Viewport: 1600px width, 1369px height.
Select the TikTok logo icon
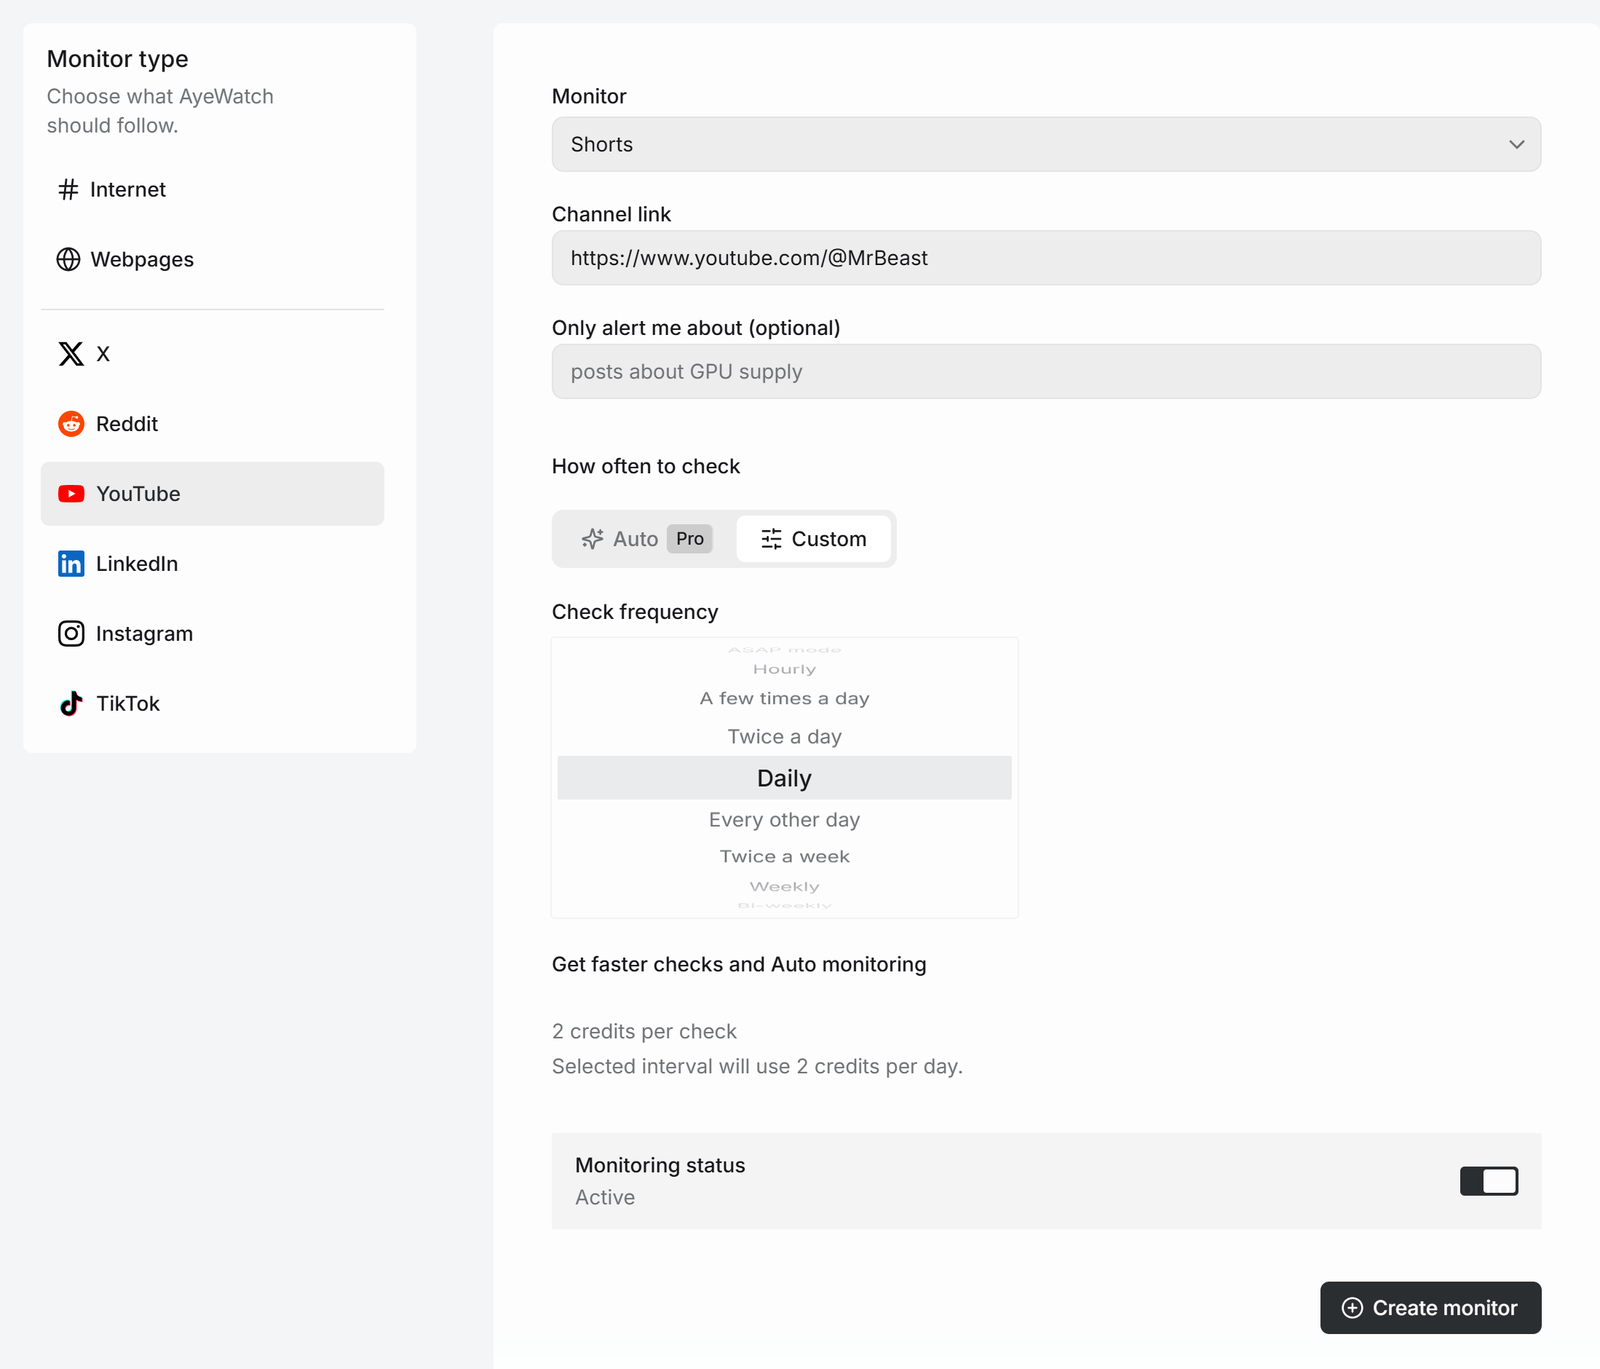pyautogui.click(x=71, y=704)
